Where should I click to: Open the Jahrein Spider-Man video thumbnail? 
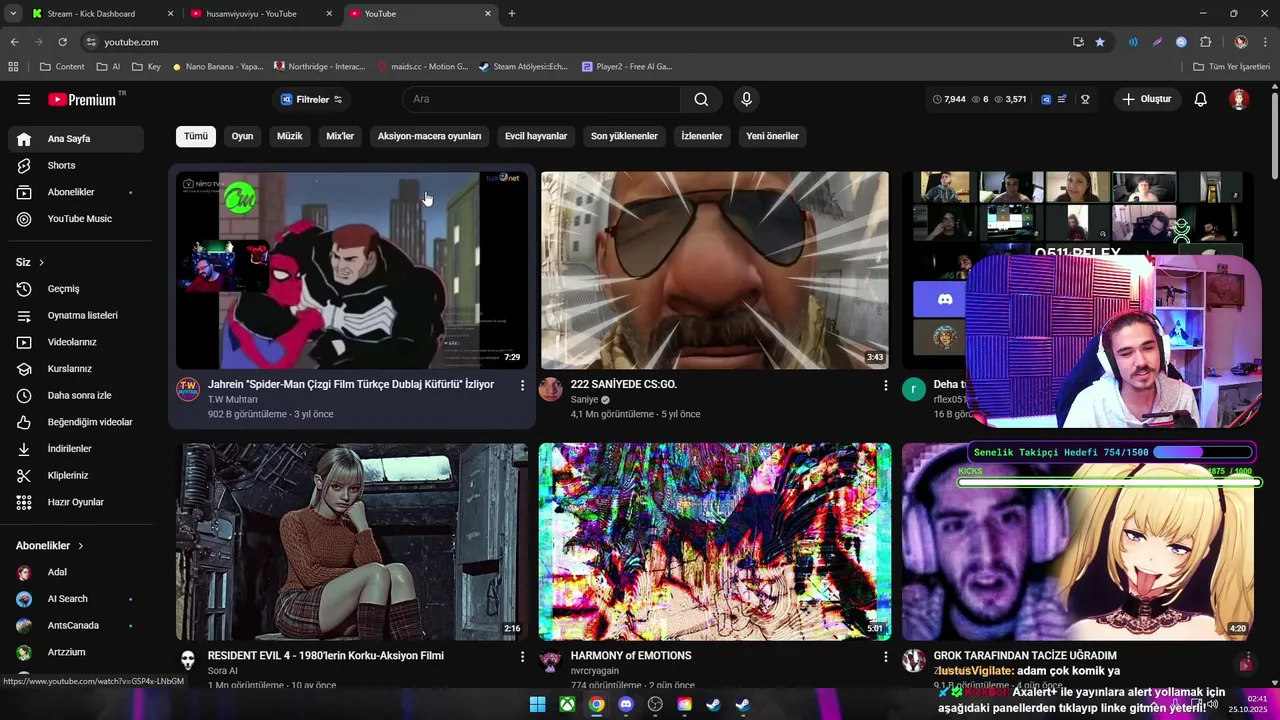click(x=352, y=270)
